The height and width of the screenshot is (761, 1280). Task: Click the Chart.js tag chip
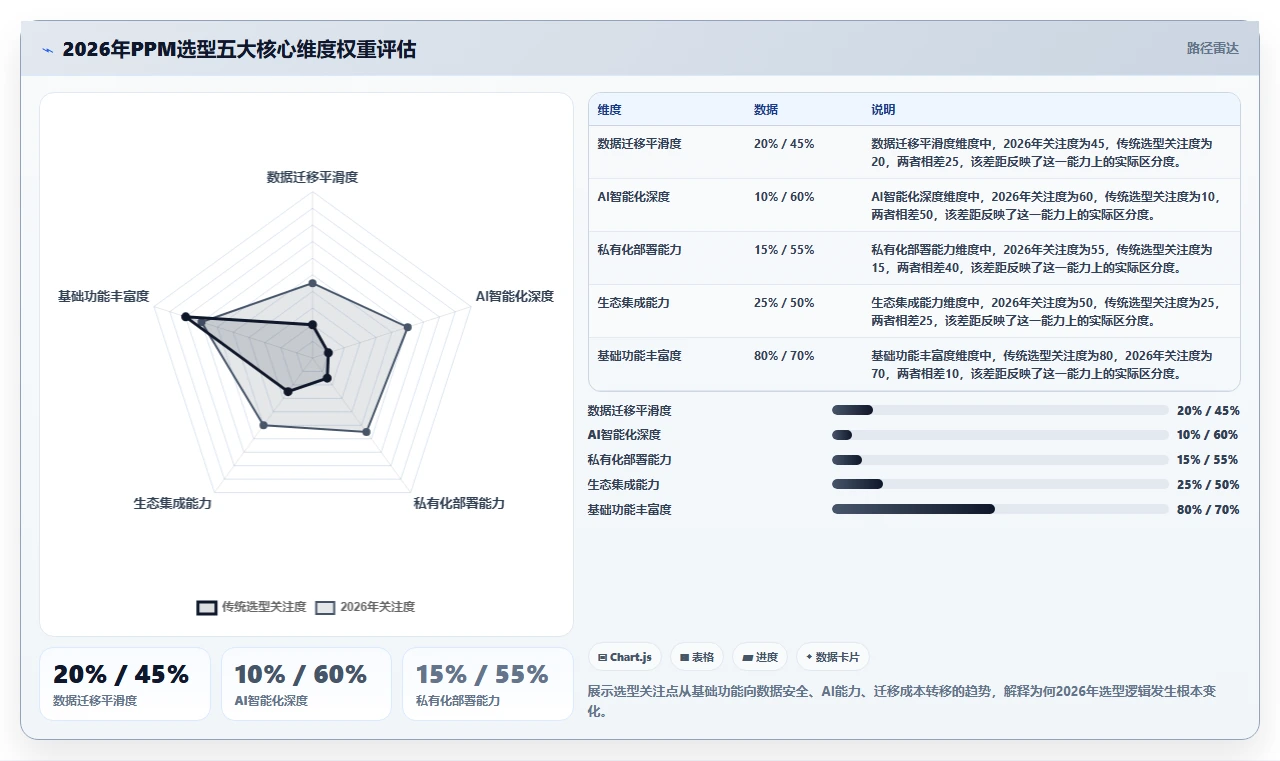(624, 657)
